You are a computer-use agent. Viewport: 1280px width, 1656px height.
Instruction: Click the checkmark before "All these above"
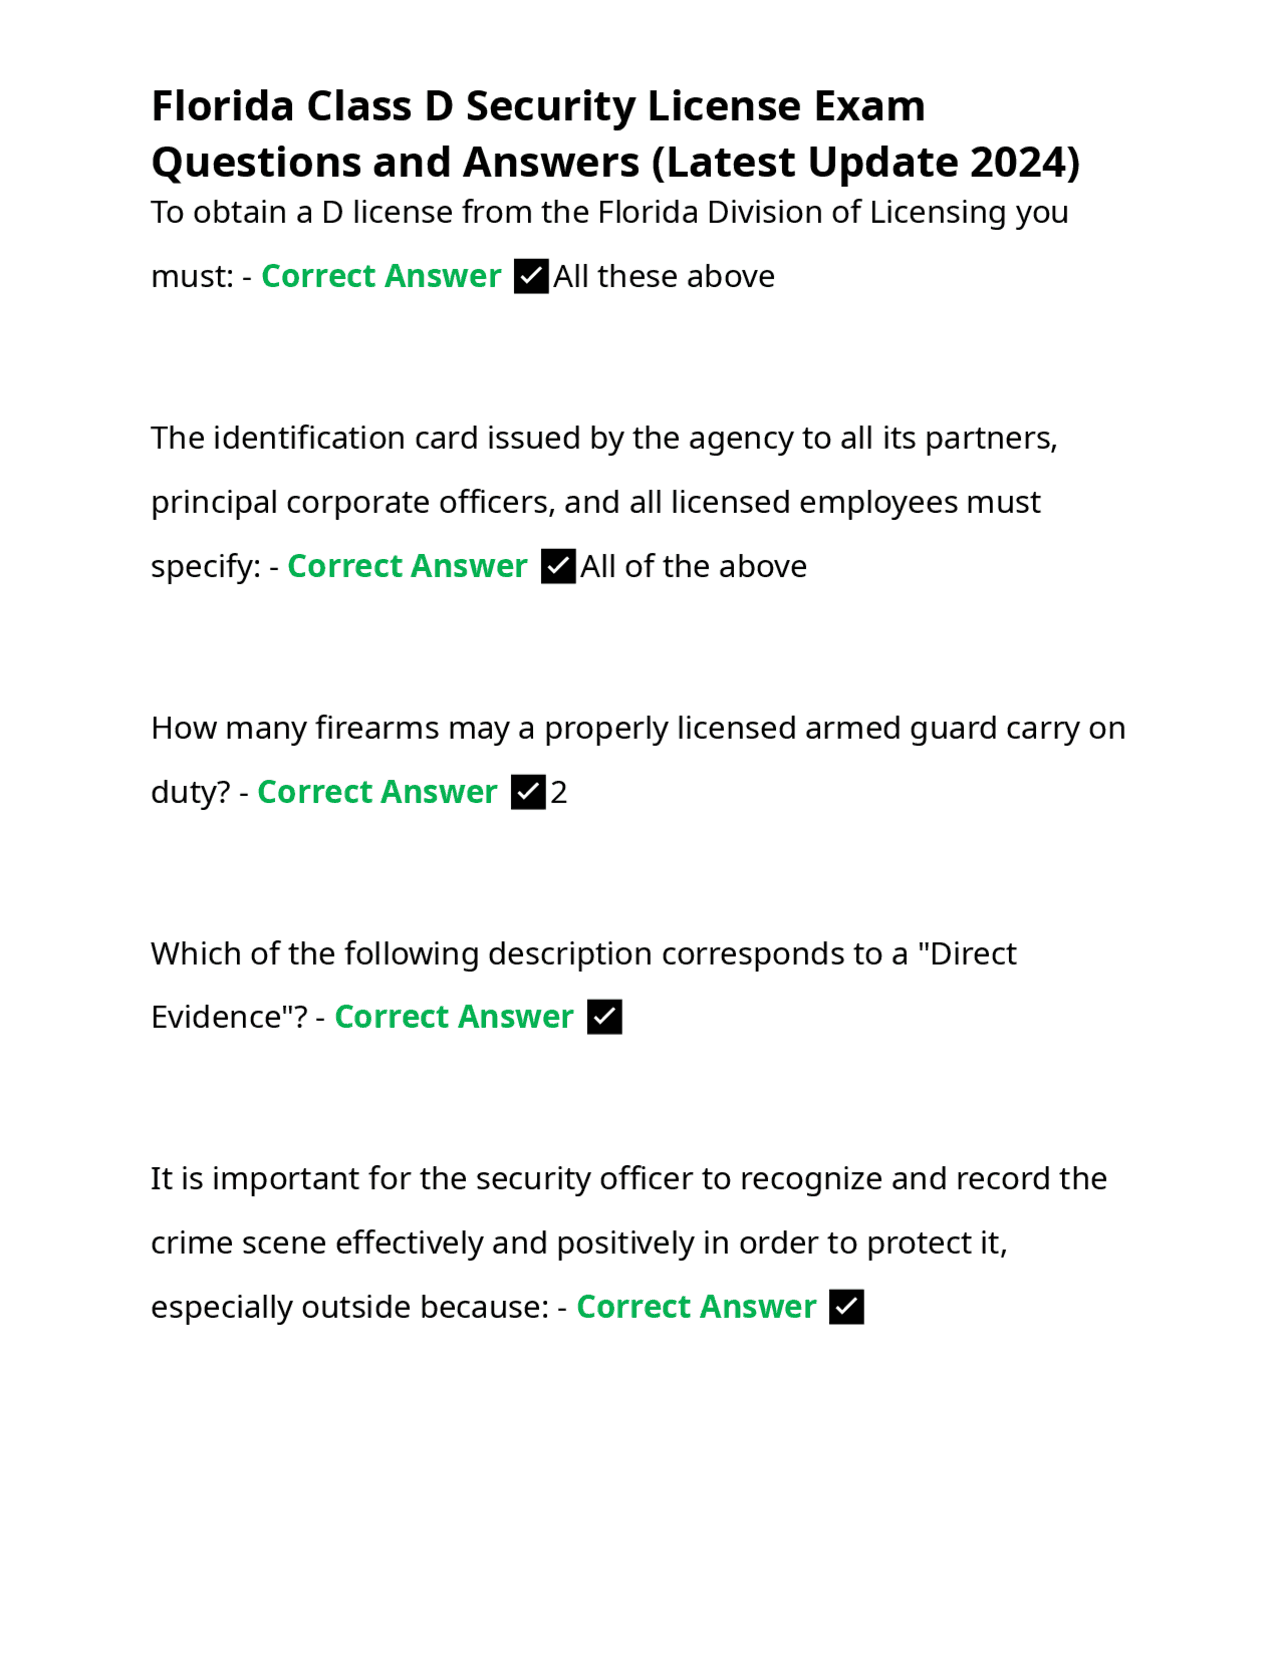[531, 276]
